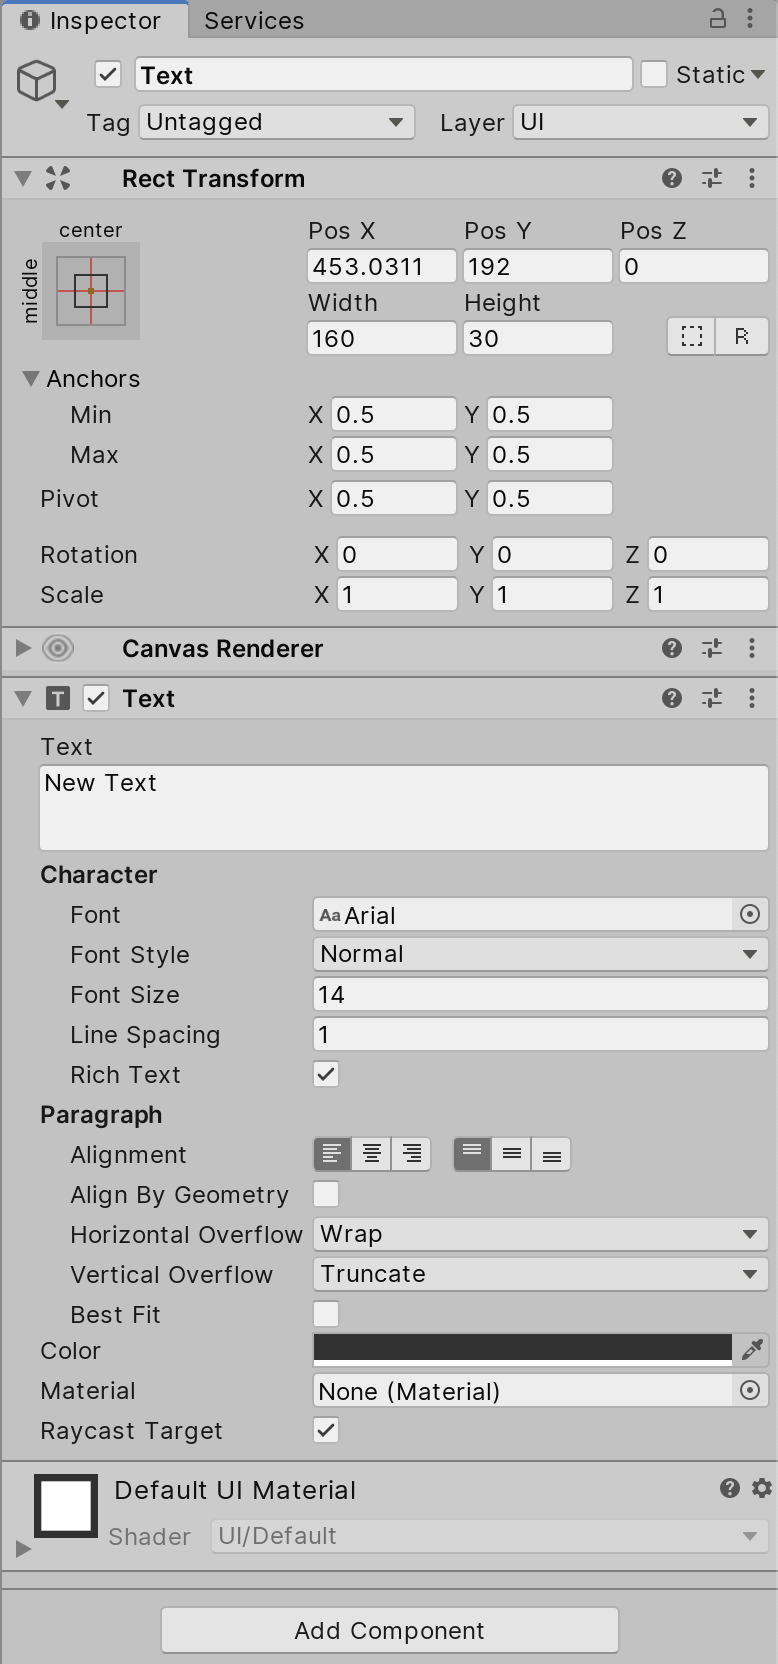This screenshot has width=778, height=1664.
Task: Disable the Rich Text checkbox
Action: 326,1074
